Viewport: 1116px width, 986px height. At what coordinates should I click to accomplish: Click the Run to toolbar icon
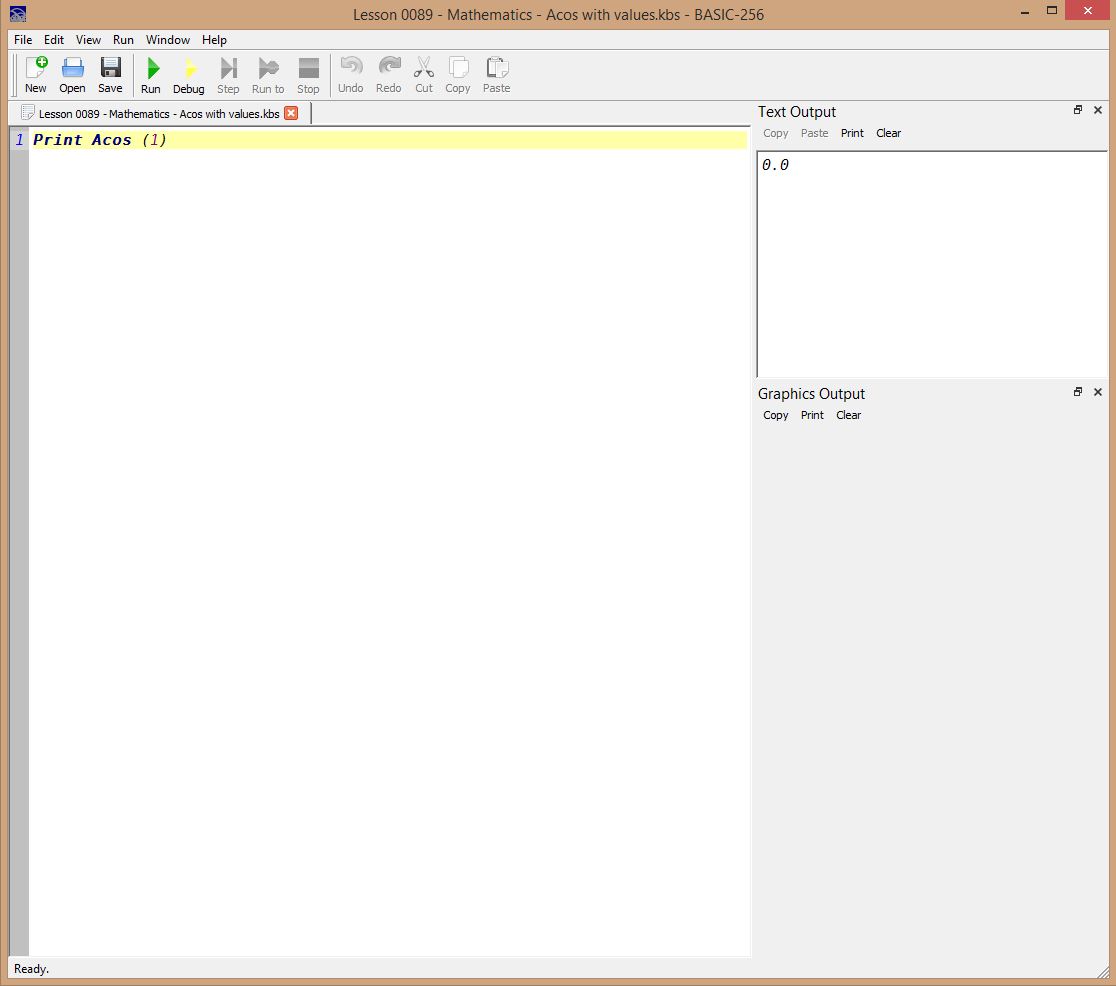(x=268, y=75)
